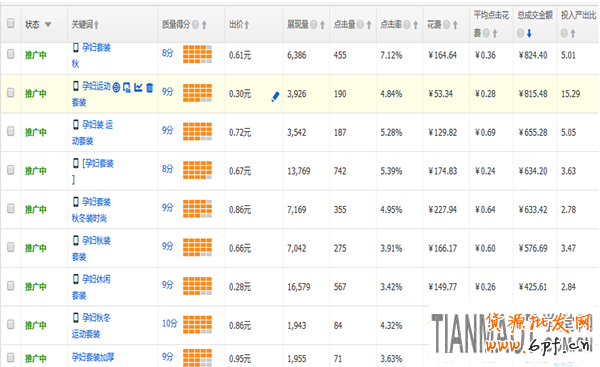
Task: Sort by 出价 using its arrow
Action: click(x=247, y=25)
